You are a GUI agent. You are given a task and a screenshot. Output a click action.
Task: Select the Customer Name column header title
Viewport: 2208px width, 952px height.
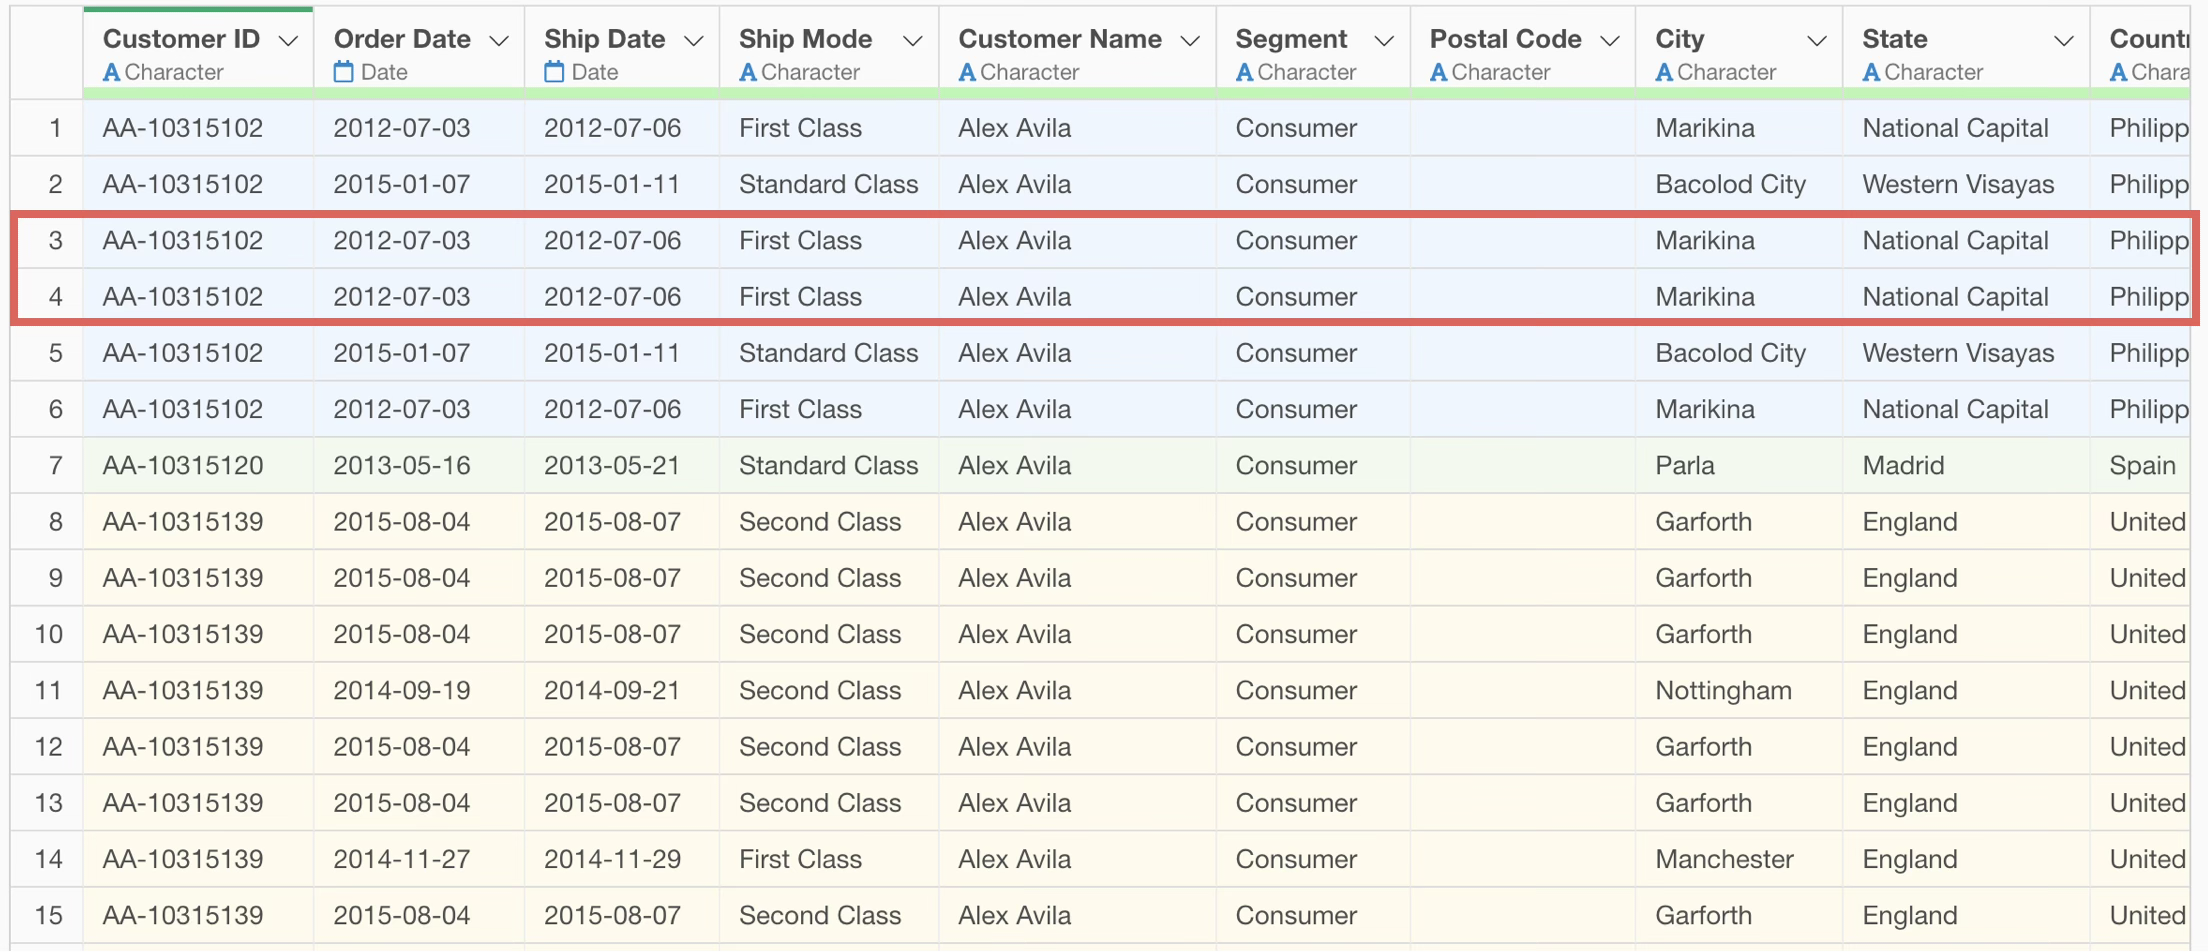(x=1059, y=39)
